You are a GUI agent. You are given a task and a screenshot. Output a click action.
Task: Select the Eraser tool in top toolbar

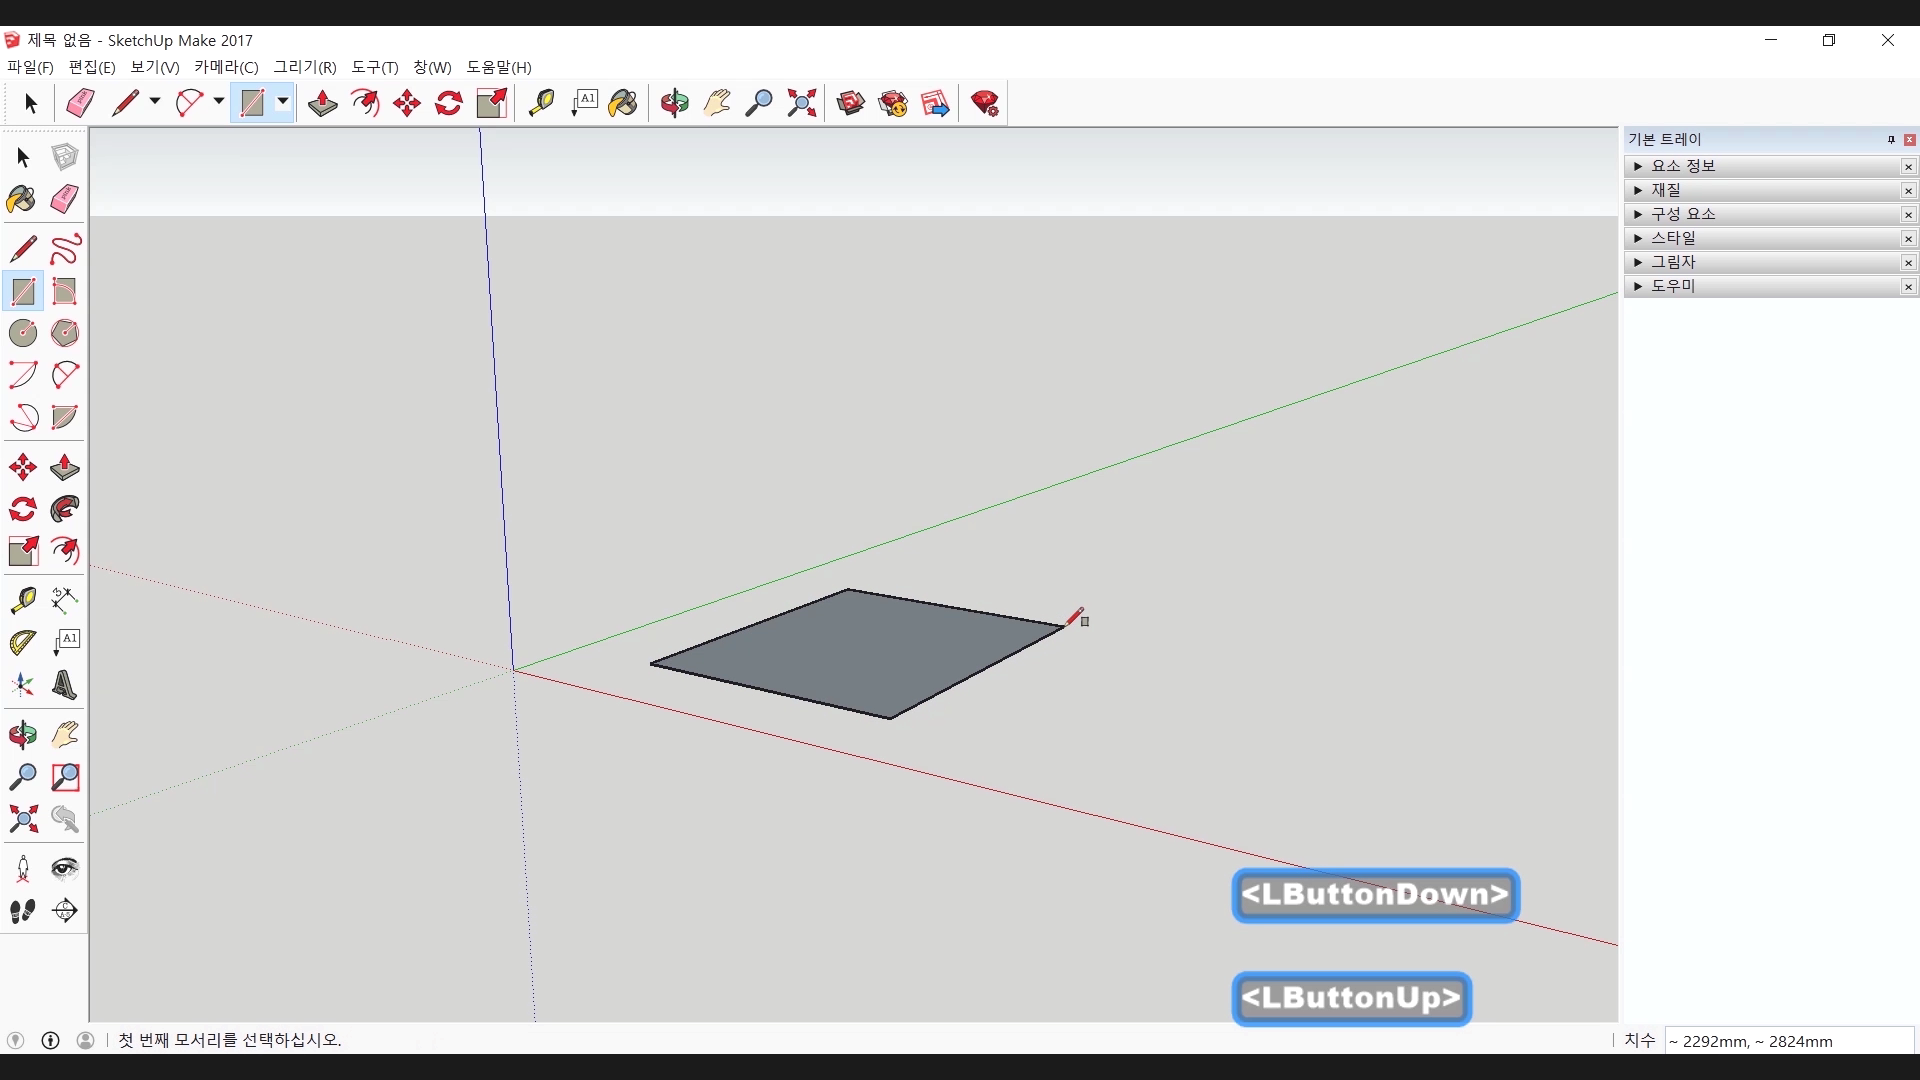tap(80, 103)
